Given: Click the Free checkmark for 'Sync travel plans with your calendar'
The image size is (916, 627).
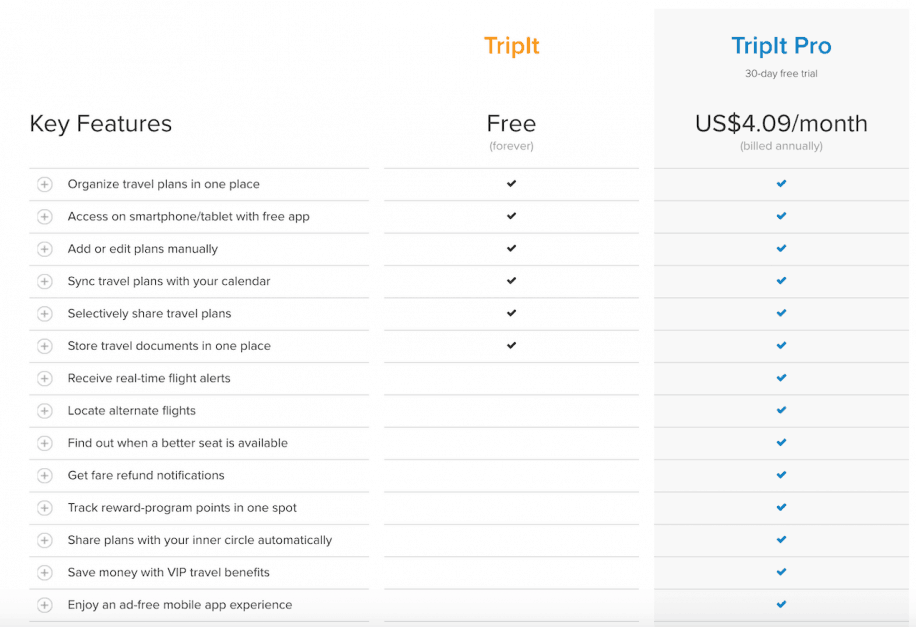Looking at the screenshot, I should coord(511,281).
